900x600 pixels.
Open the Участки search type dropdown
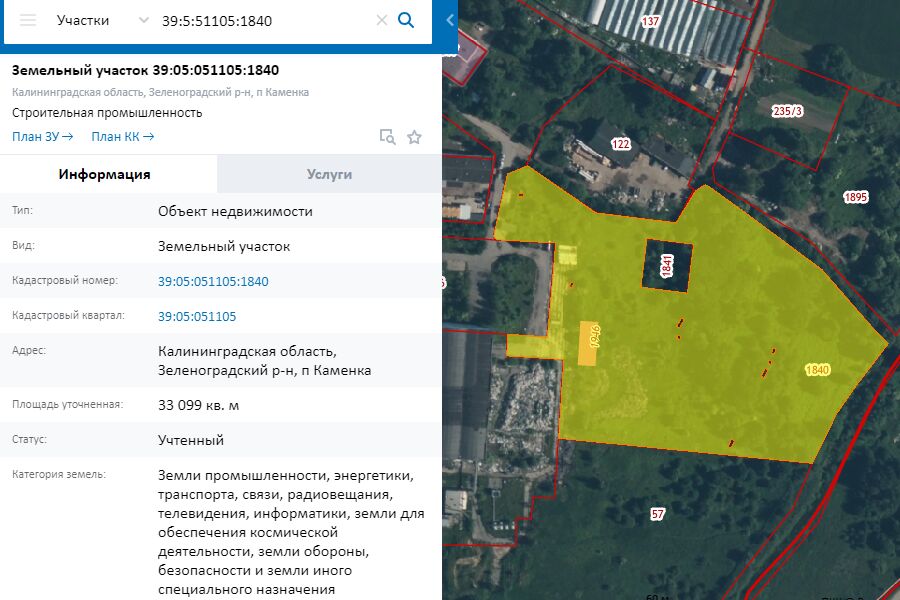pos(102,21)
